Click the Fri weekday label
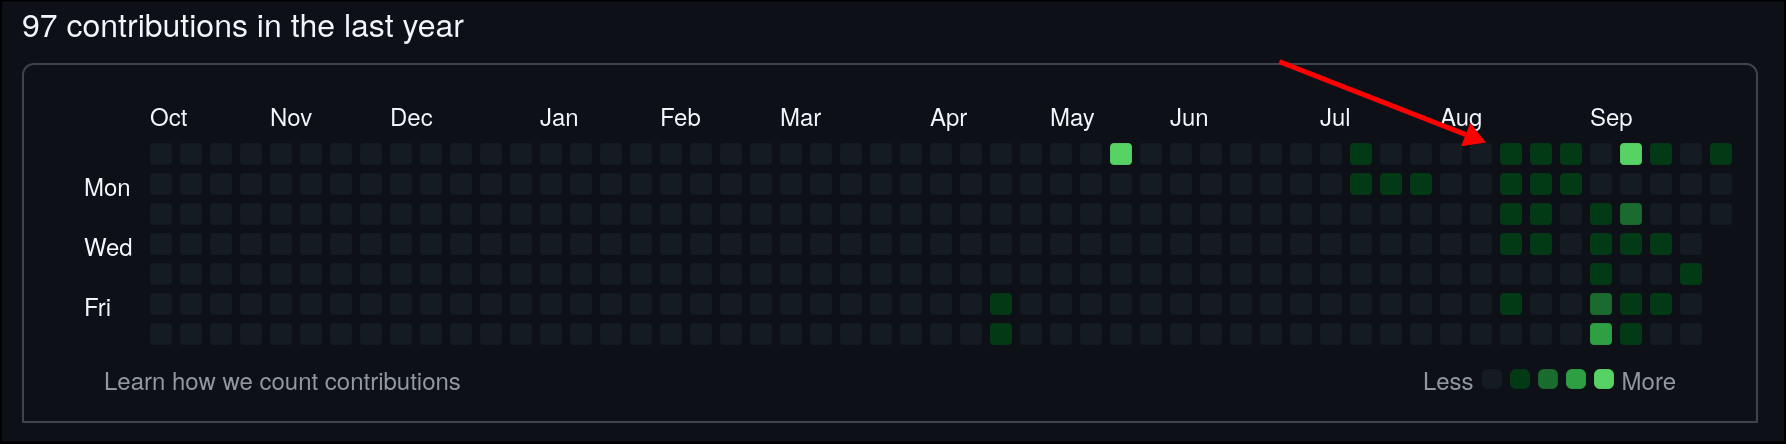The width and height of the screenshot is (1786, 444). click(x=98, y=308)
